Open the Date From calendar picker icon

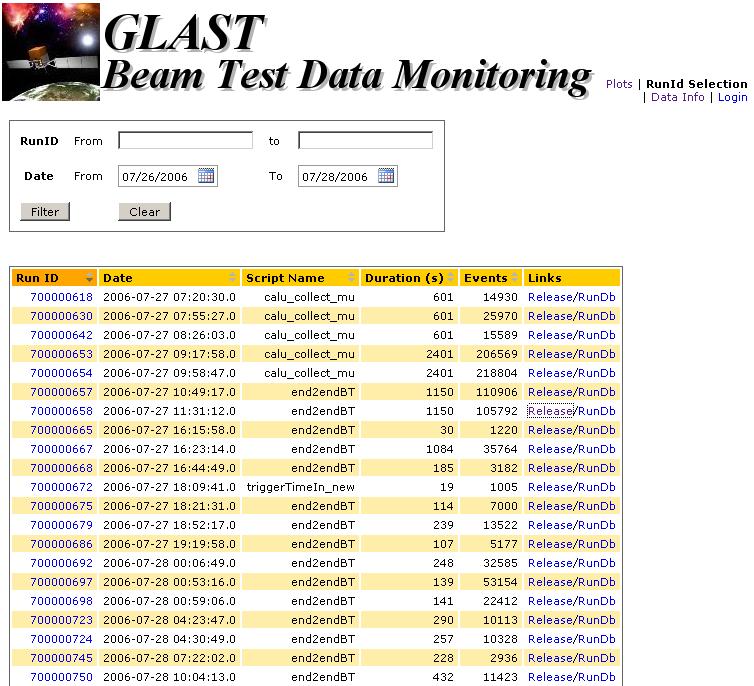click(206, 175)
